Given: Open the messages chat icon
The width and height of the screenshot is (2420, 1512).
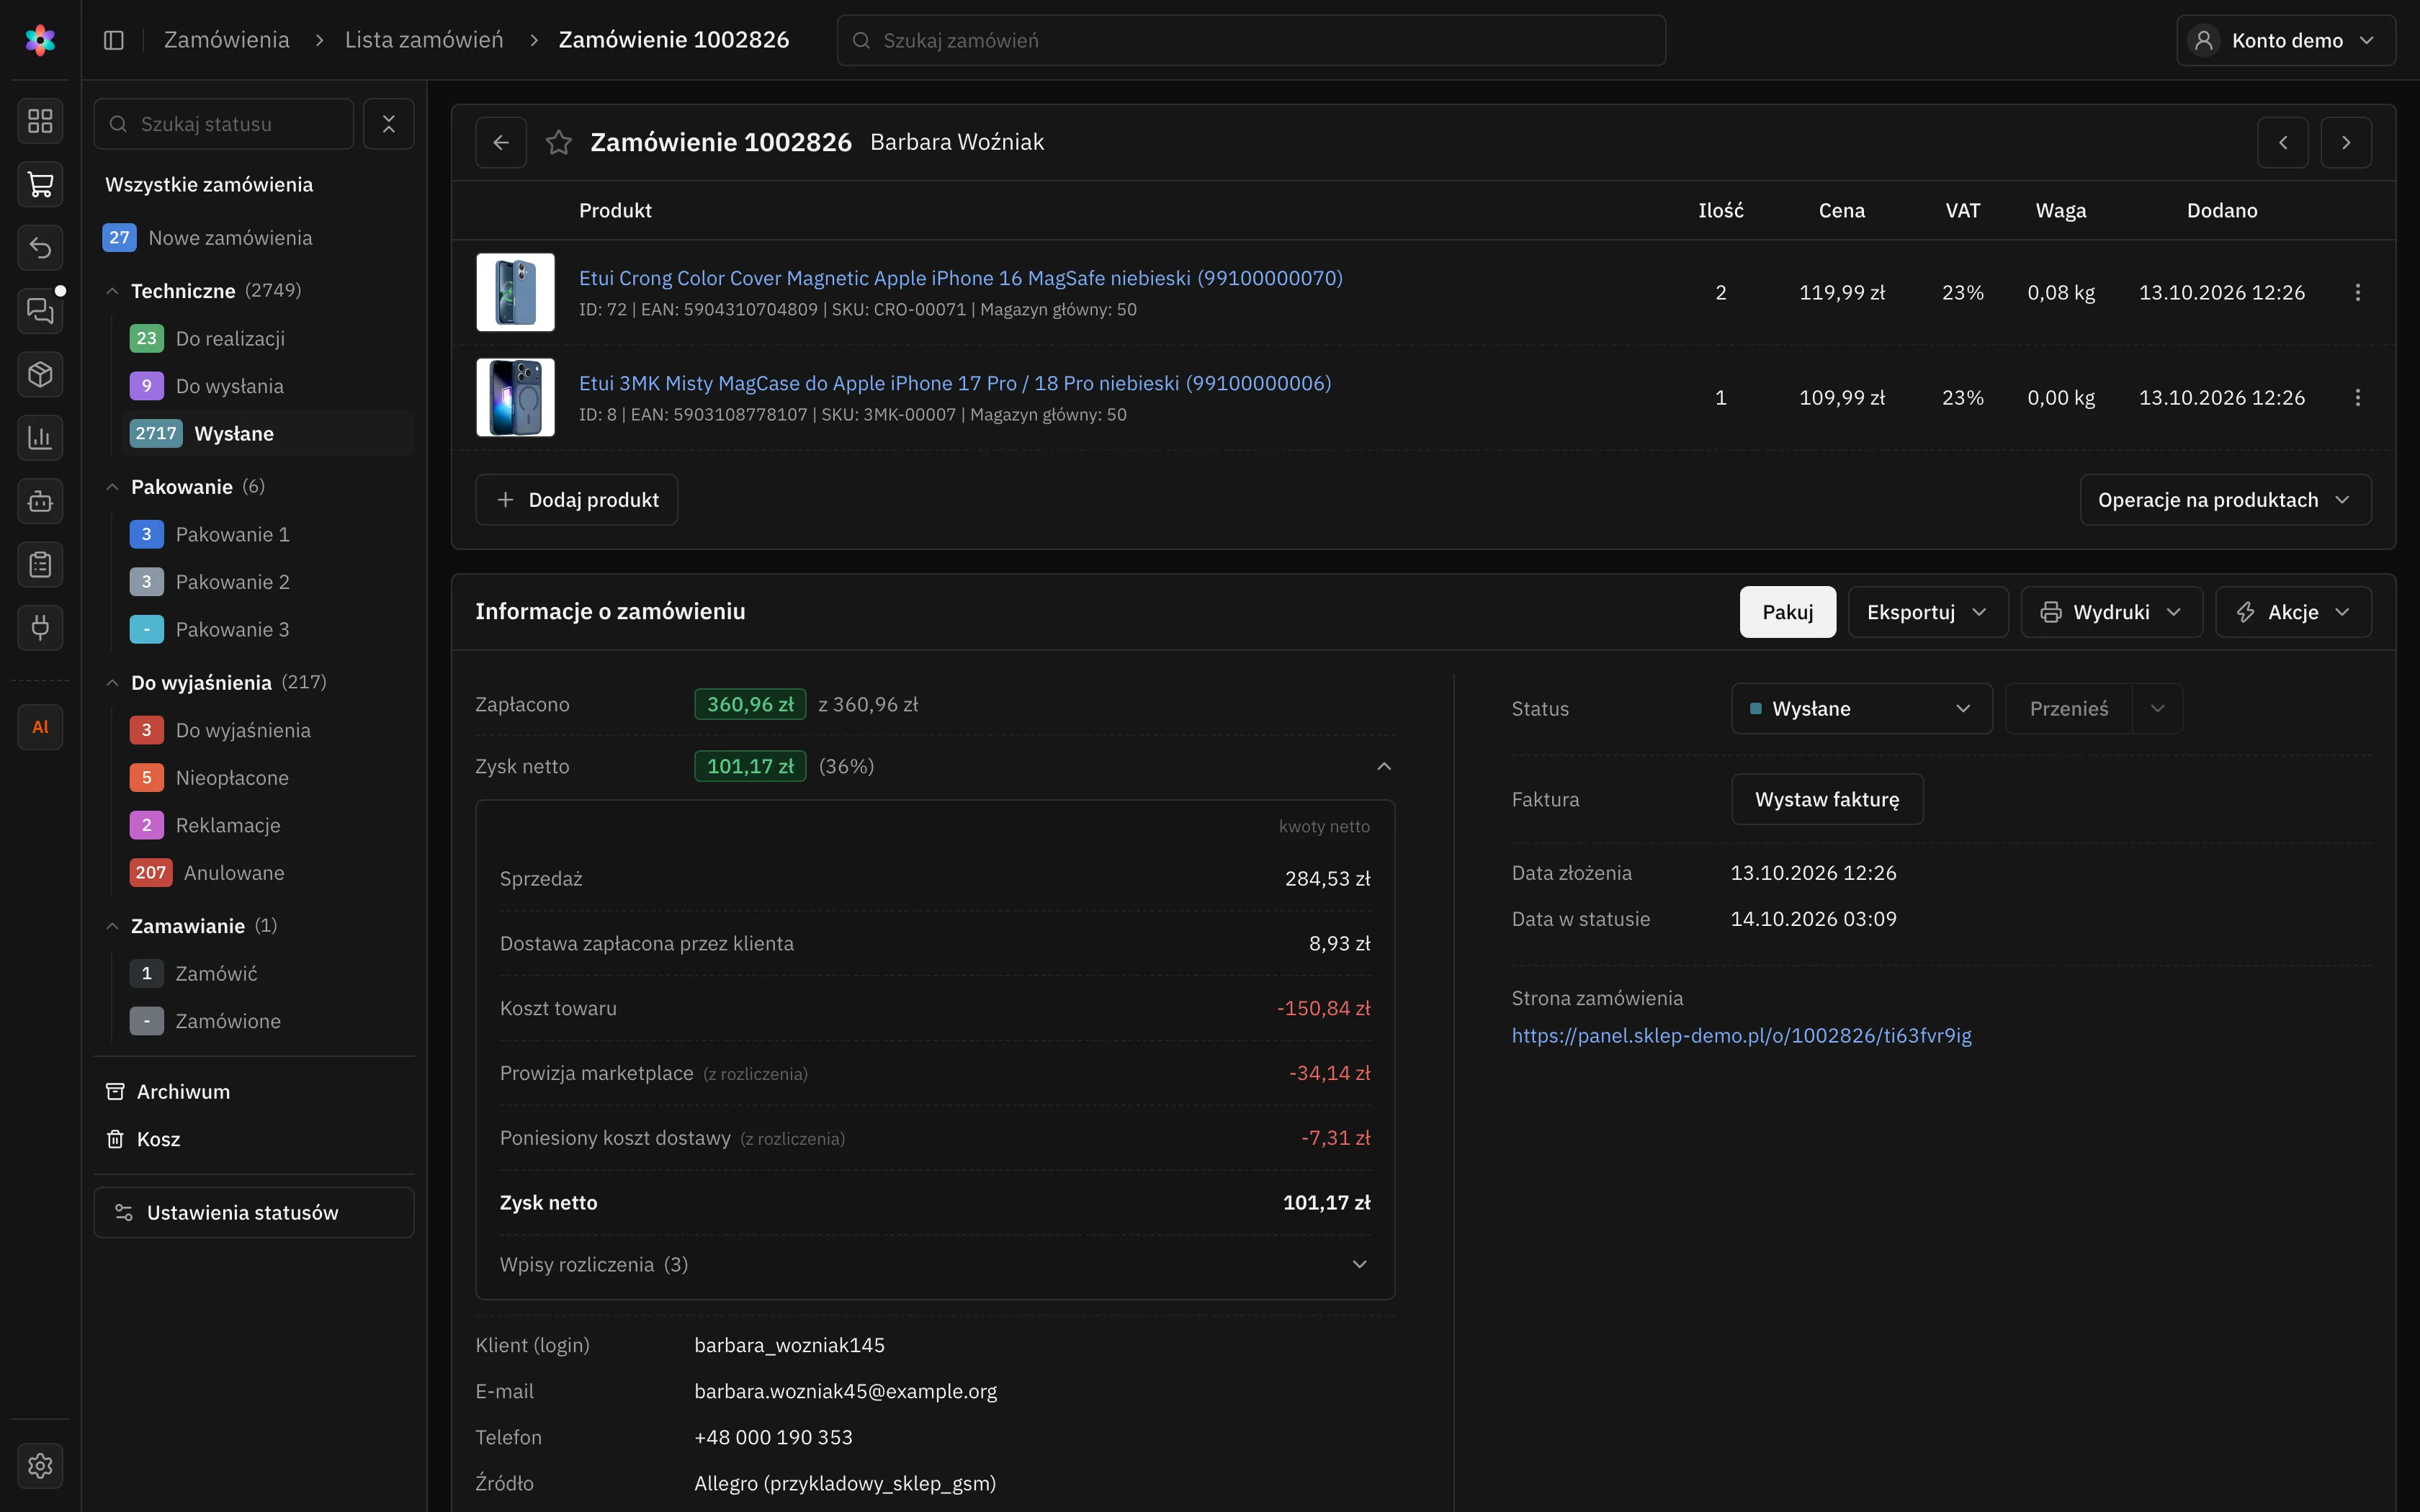Looking at the screenshot, I should tap(40, 311).
